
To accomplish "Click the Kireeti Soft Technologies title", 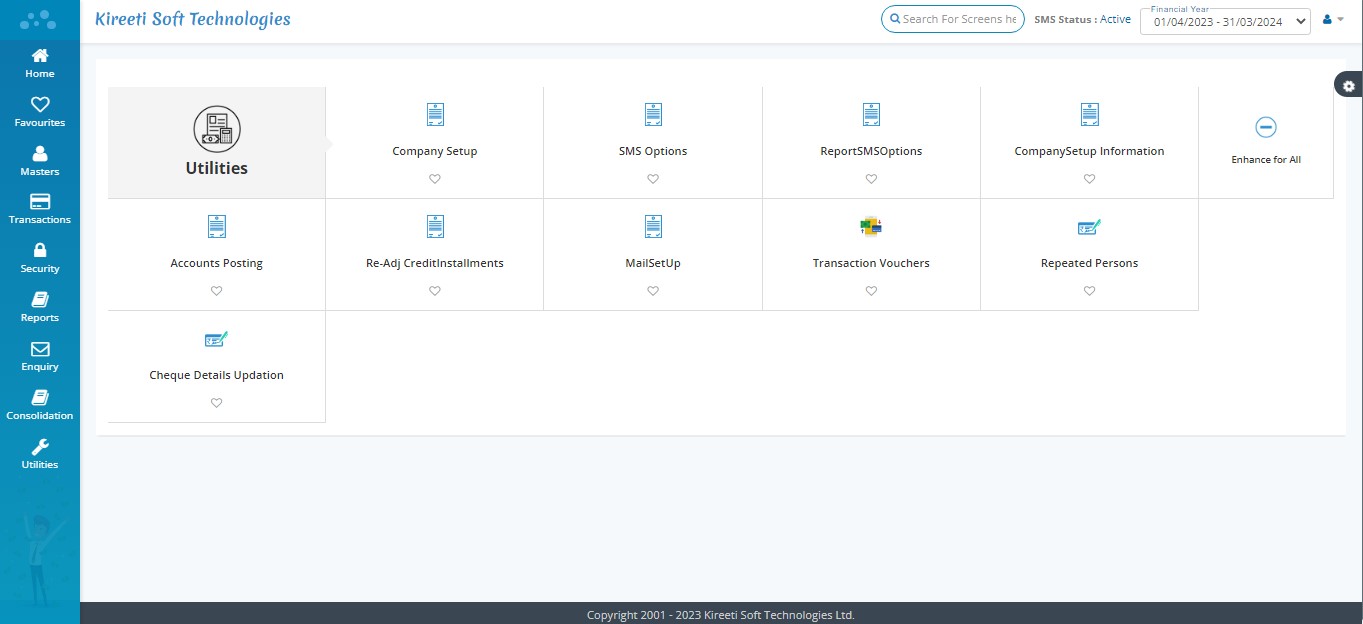I will (193, 19).
